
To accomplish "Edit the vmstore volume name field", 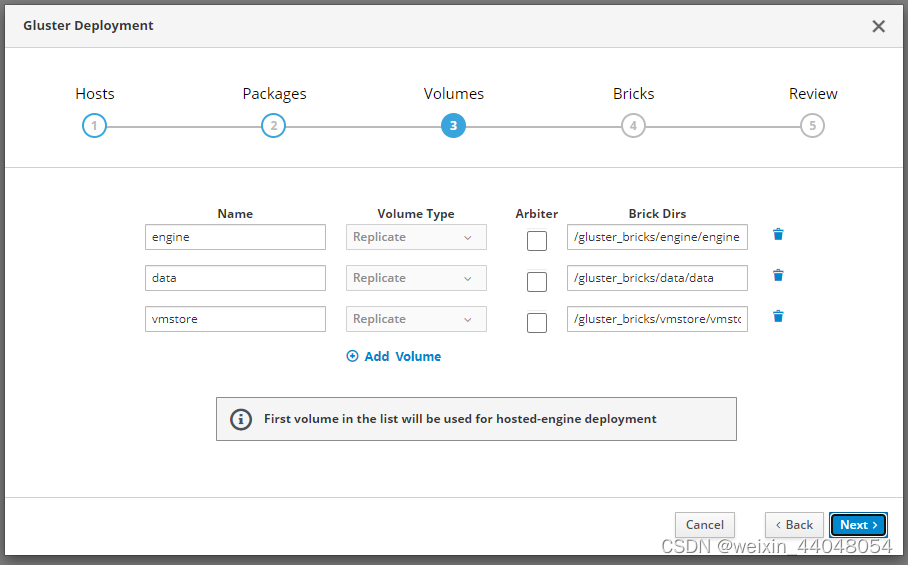I will pyautogui.click(x=235, y=320).
